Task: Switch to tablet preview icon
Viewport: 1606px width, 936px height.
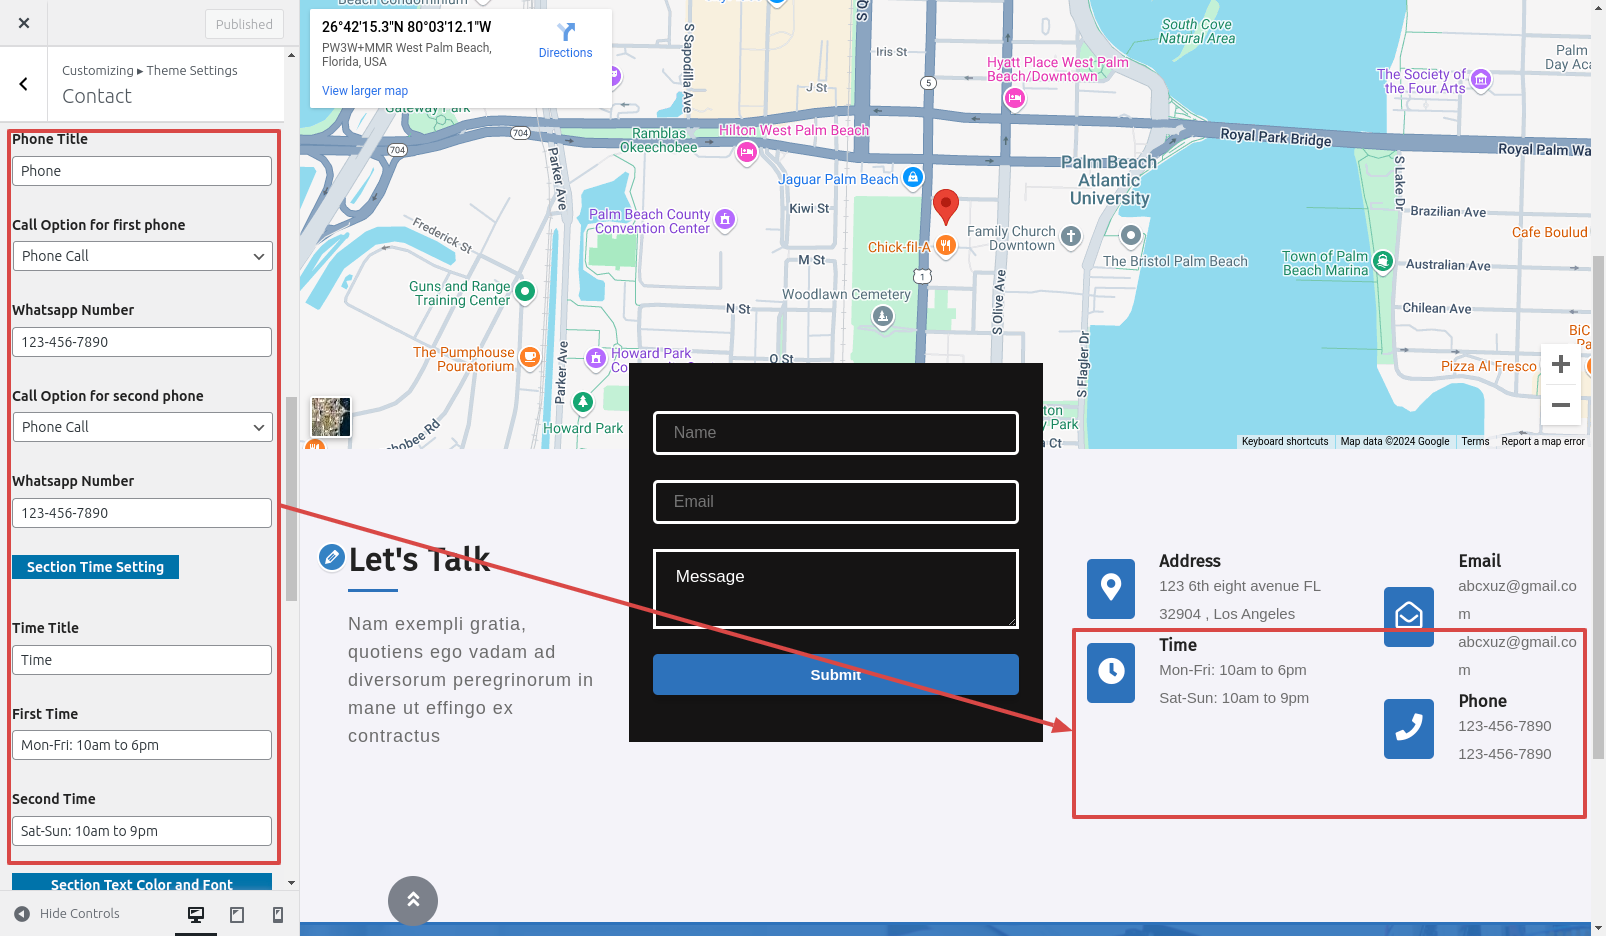Action: [237, 914]
